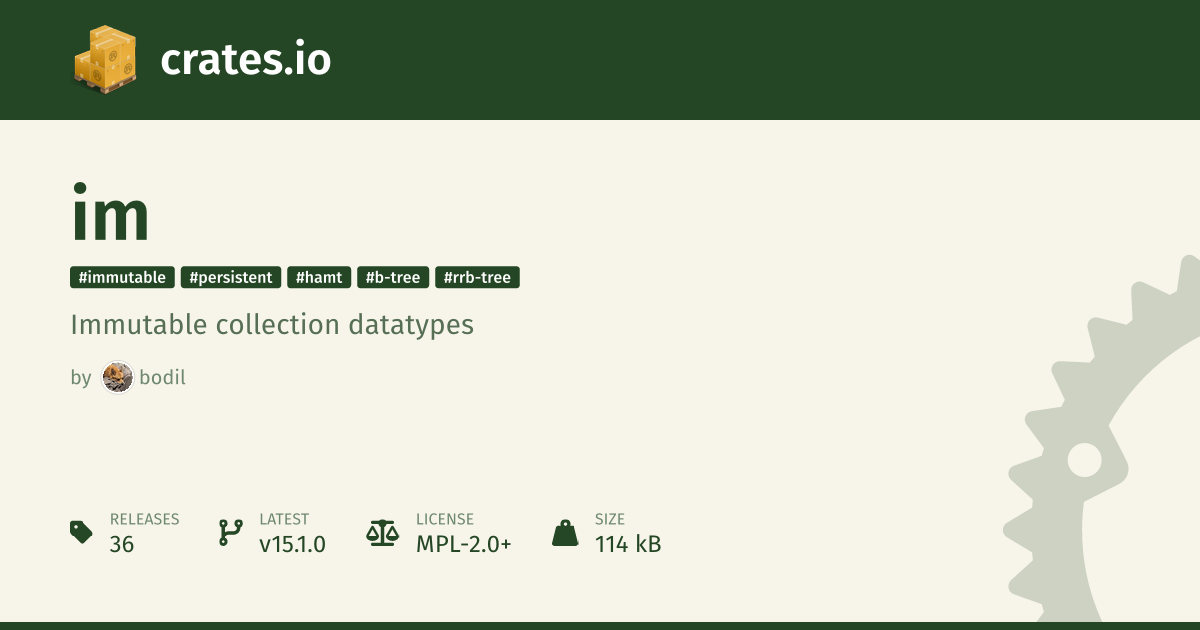Click the "Immutable collection datatypes" description
1200x630 pixels.
(272, 325)
